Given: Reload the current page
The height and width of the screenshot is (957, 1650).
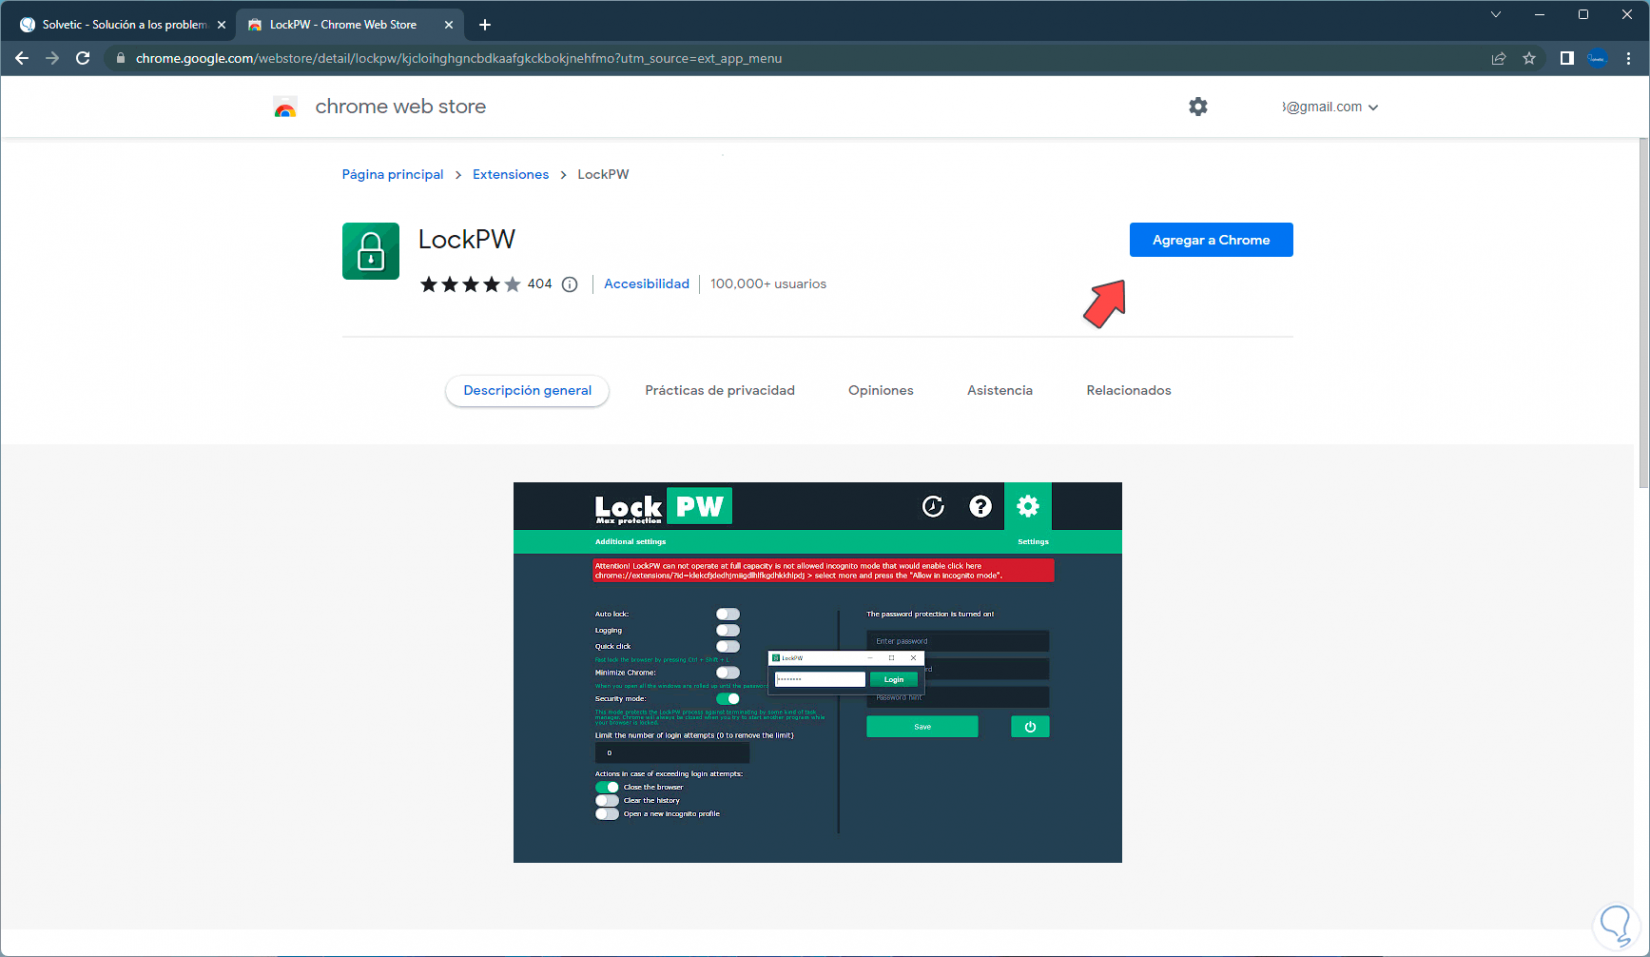Looking at the screenshot, I should tap(83, 58).
